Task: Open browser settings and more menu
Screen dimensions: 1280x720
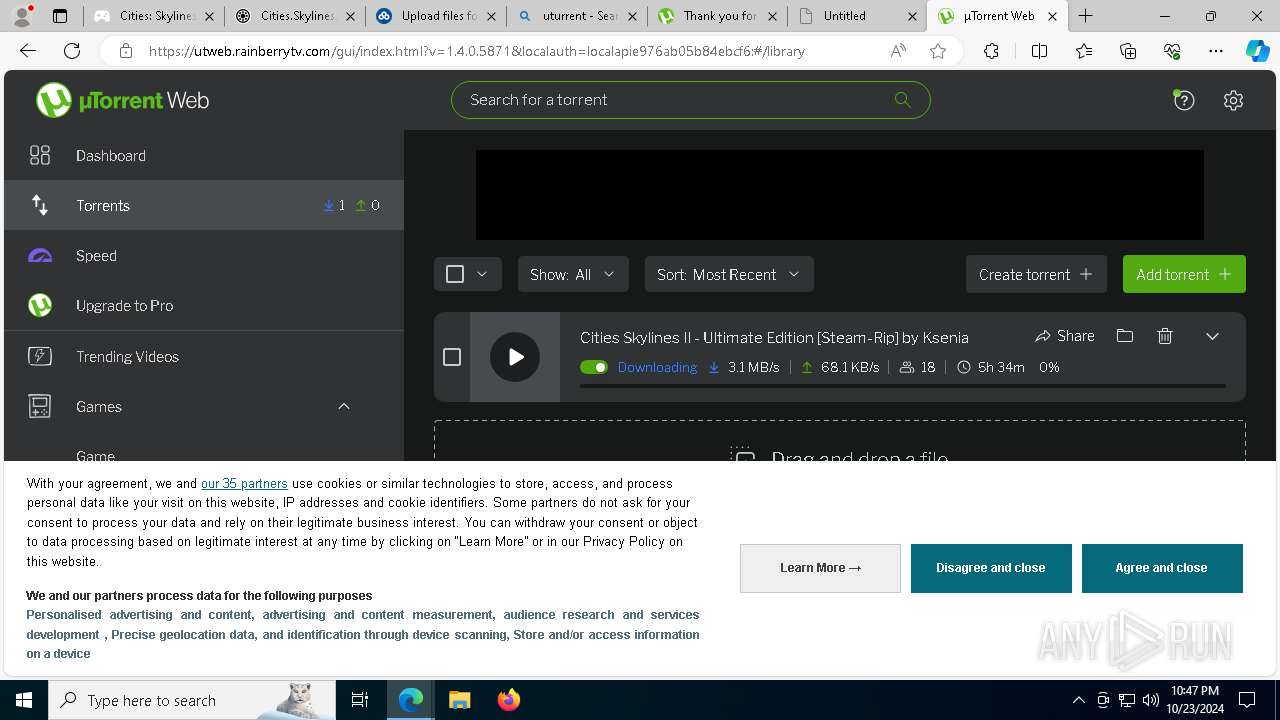Action: (x=1216, y=51)
